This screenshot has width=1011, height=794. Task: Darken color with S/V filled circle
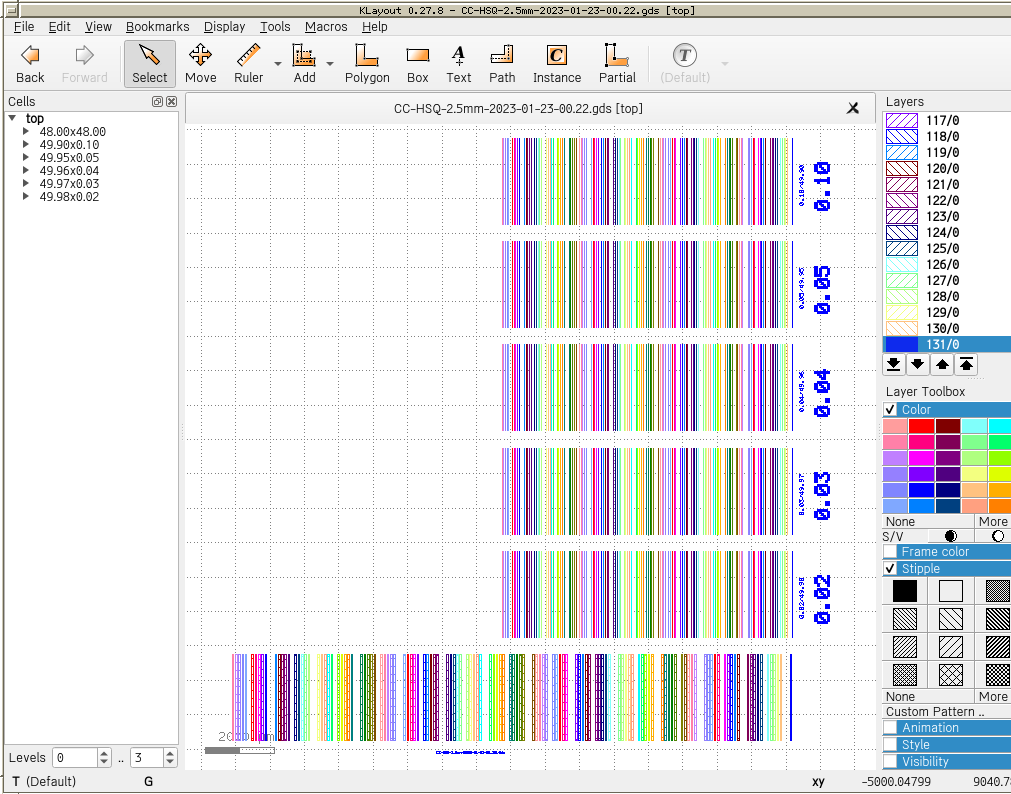tap(950, 536)
